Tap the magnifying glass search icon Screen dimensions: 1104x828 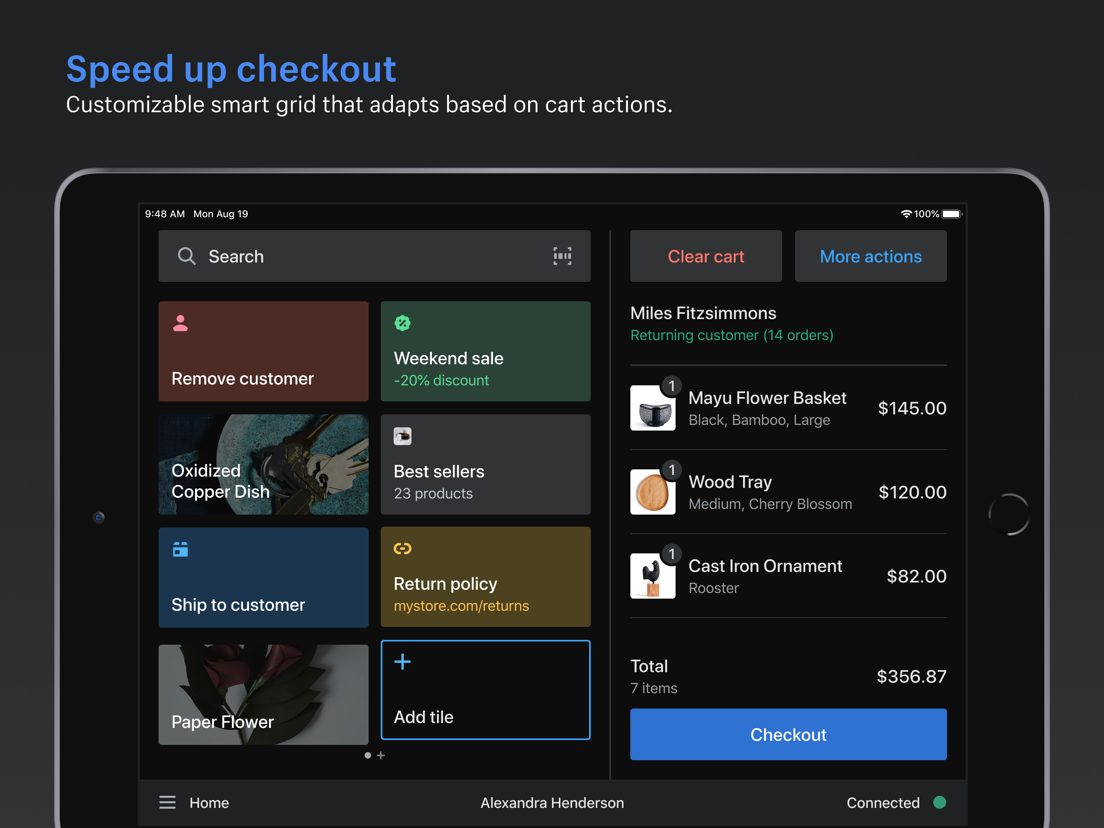click(x=186, y=256)
